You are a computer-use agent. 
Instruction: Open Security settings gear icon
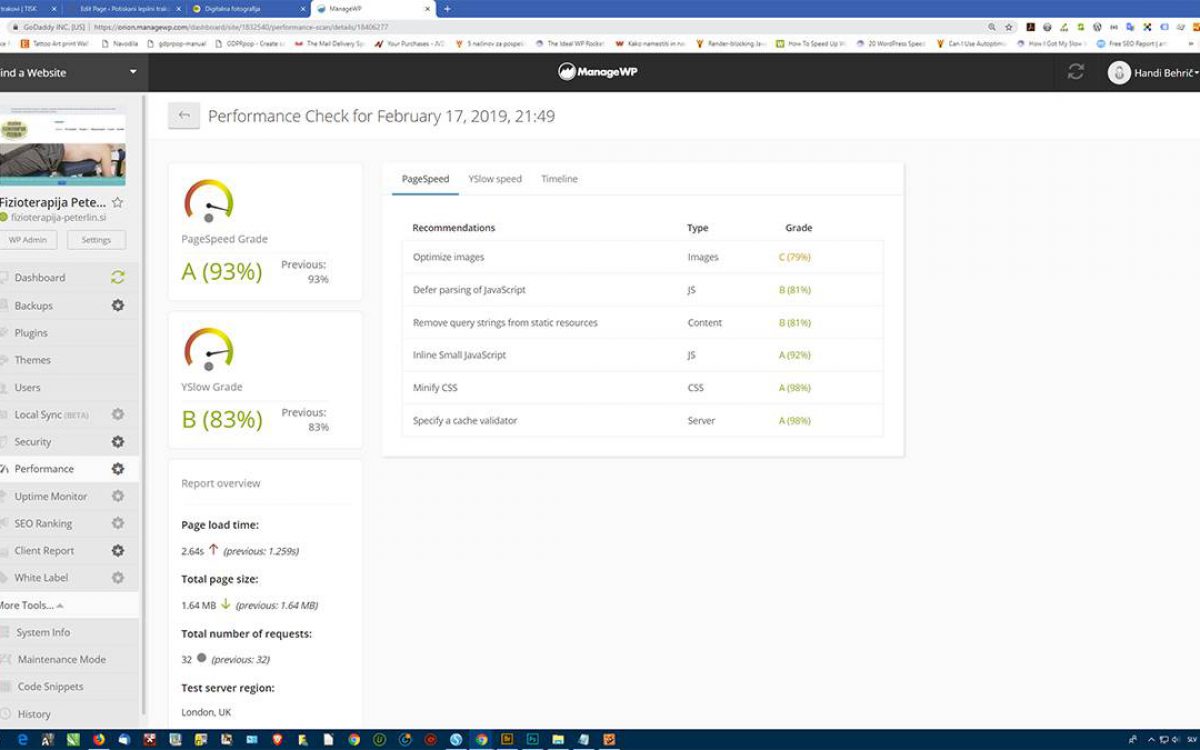[118, 442]
